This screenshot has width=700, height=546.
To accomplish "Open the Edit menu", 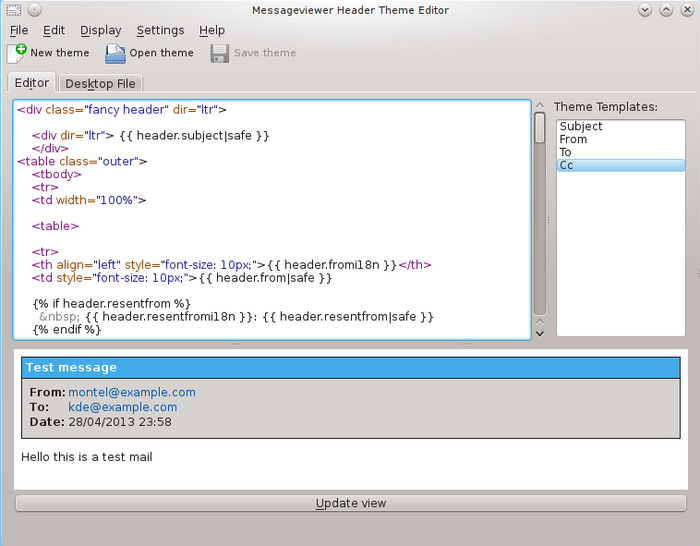I will (54, 31).
